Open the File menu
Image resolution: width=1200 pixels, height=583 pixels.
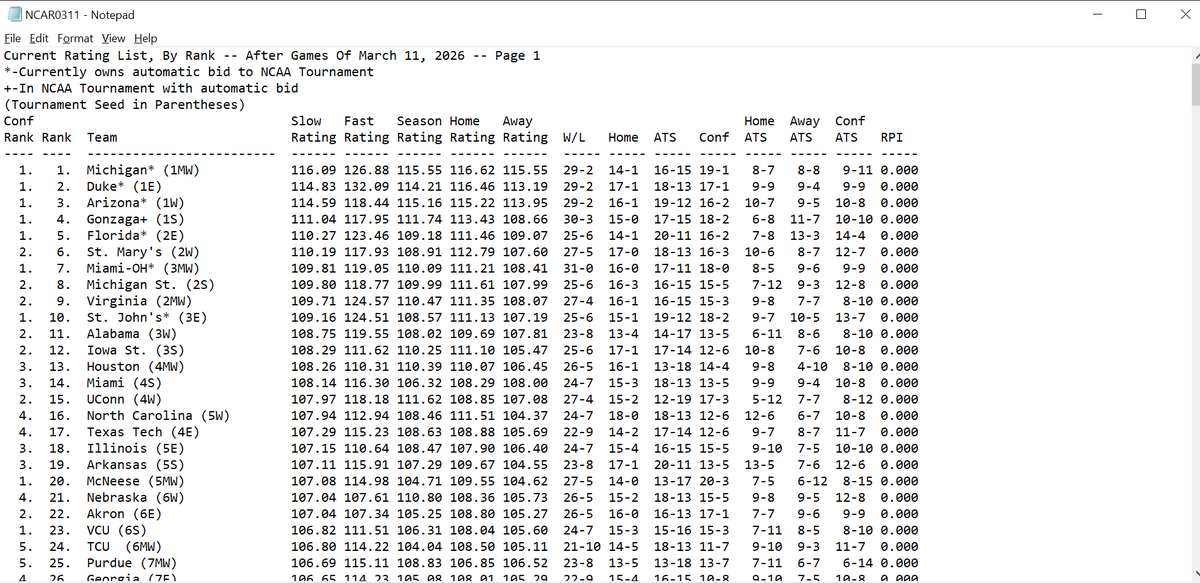[14, 38]
